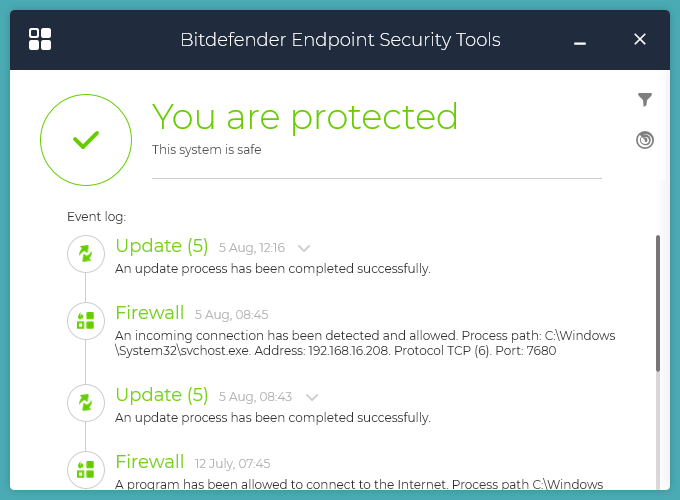This screenshot has height=500, width=680.
Task: Open the scan radar icon
Action: coord(645,140)
